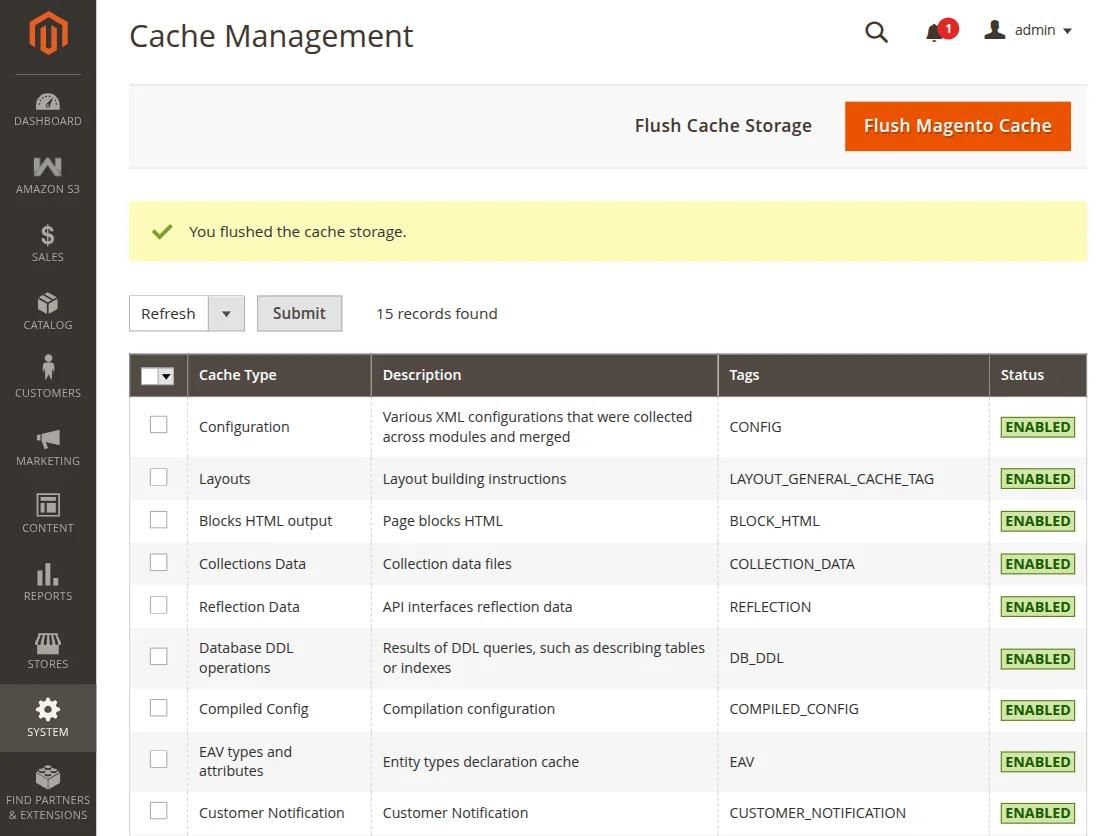The image size is (1120, 836).
Task: Open the System sidebar menu
Action: pos(47,713)
